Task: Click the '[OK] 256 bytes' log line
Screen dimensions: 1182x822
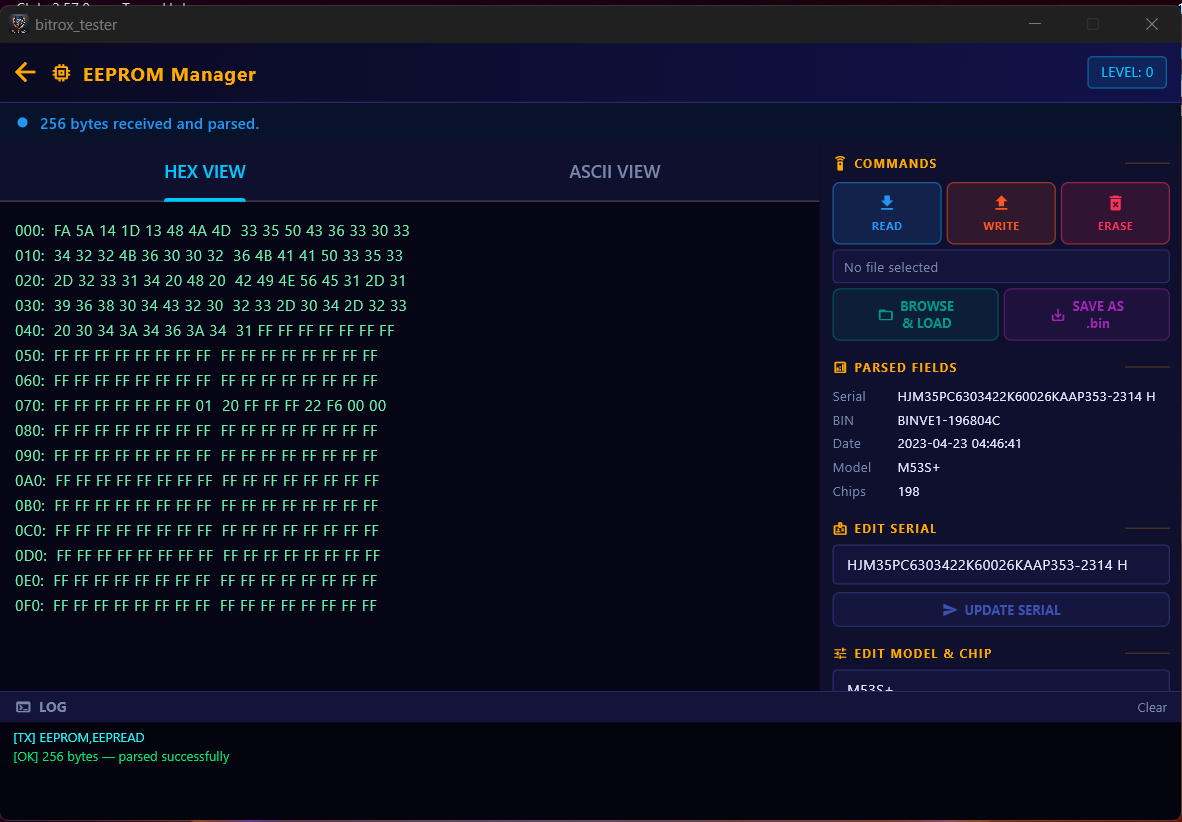Action: [121, 756]
